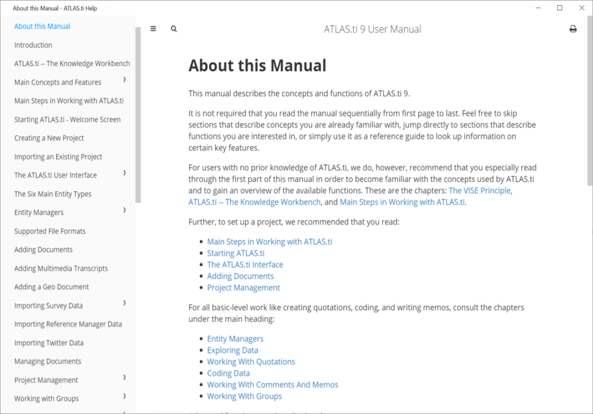
Task: Open Starting ATLAS.ti bullet link
Action: 236,253
